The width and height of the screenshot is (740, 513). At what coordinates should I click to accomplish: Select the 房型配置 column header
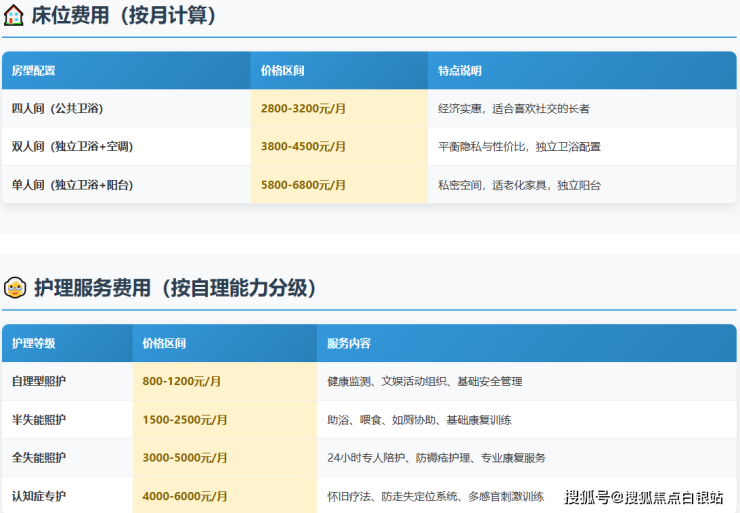(33, 71)
